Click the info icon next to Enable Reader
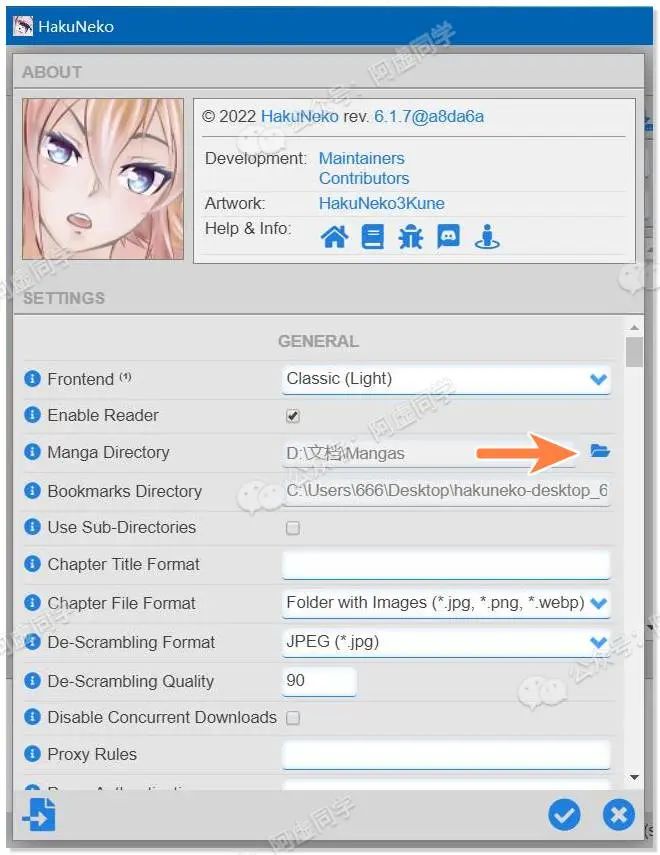Screen dimensions: 660x855 [32, 415]
